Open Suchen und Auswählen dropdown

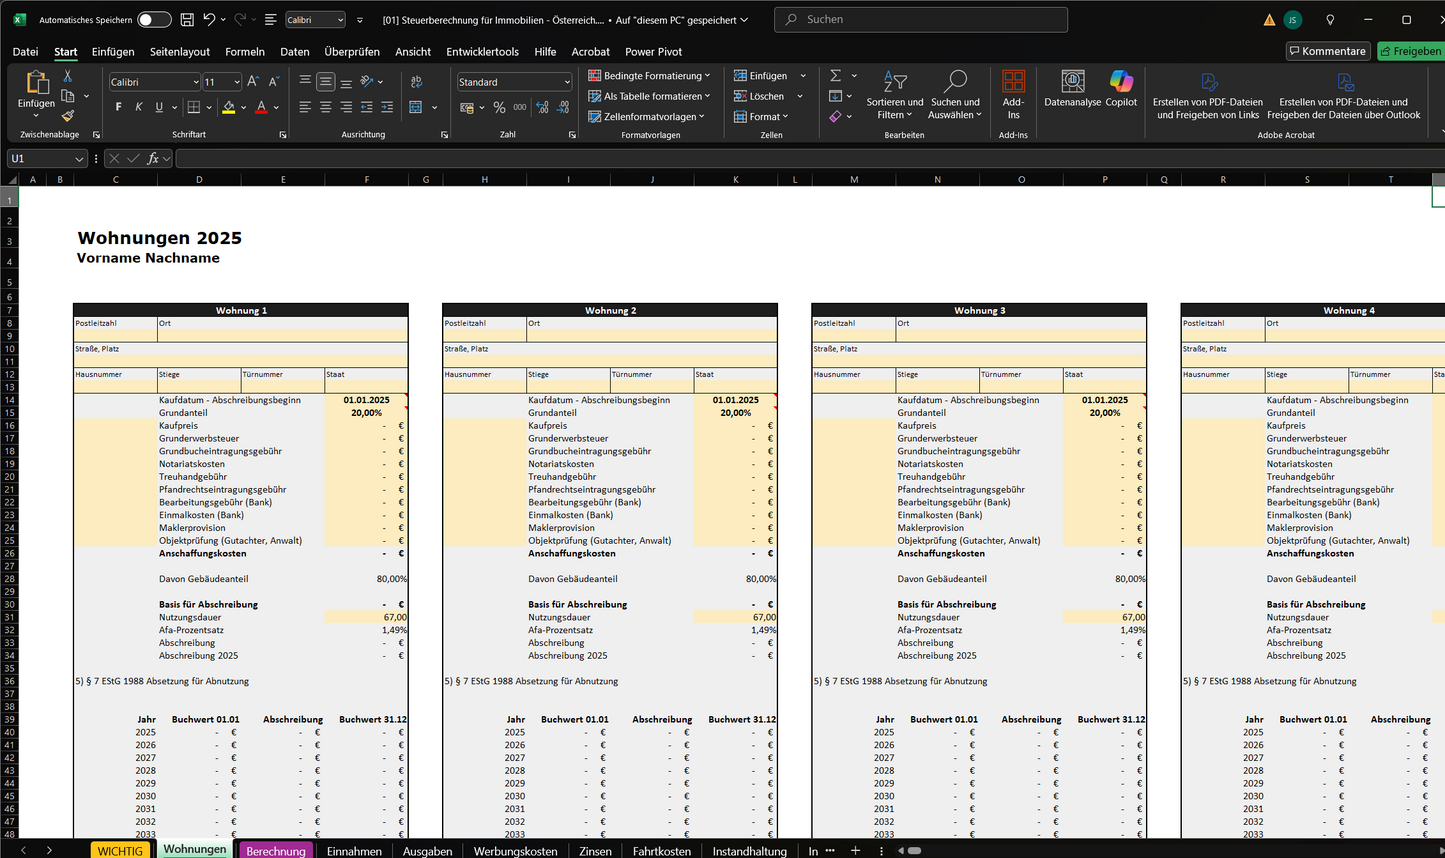(x=955, y=95)
